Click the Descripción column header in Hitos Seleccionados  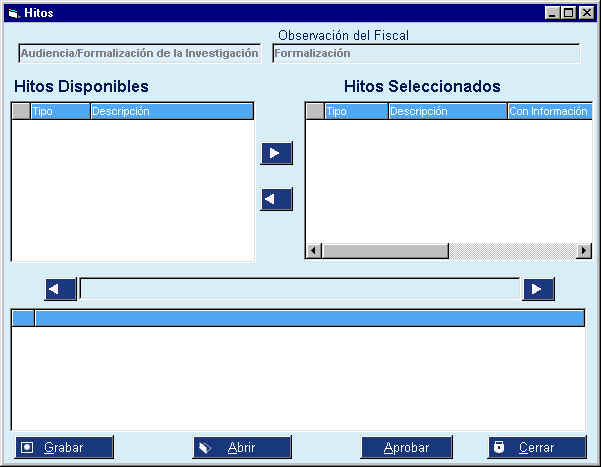point(448,111)
